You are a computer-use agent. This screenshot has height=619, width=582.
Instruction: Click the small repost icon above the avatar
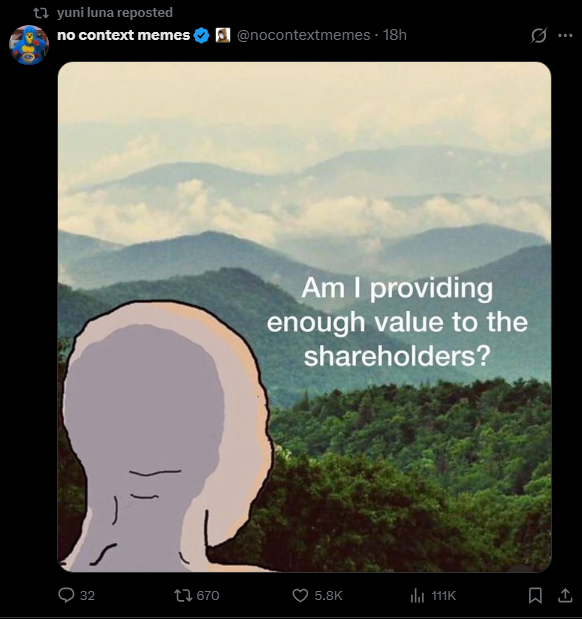(40, 13)
